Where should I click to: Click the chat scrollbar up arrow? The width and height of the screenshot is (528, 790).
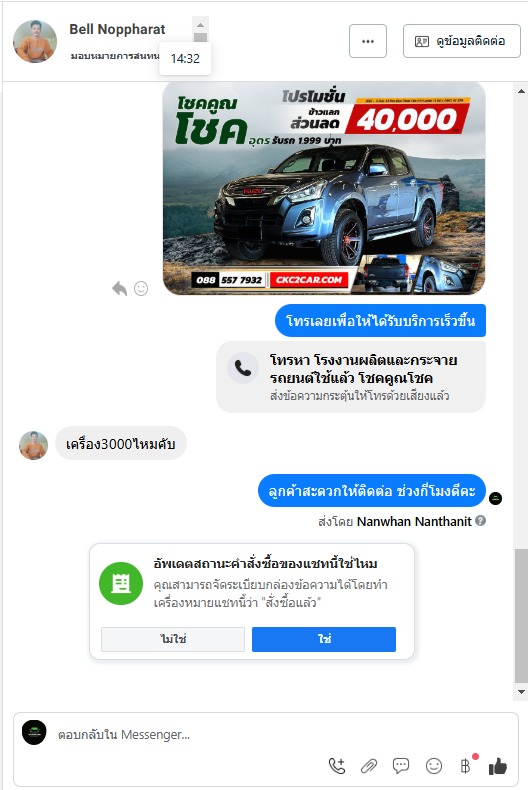click(521, 91)
